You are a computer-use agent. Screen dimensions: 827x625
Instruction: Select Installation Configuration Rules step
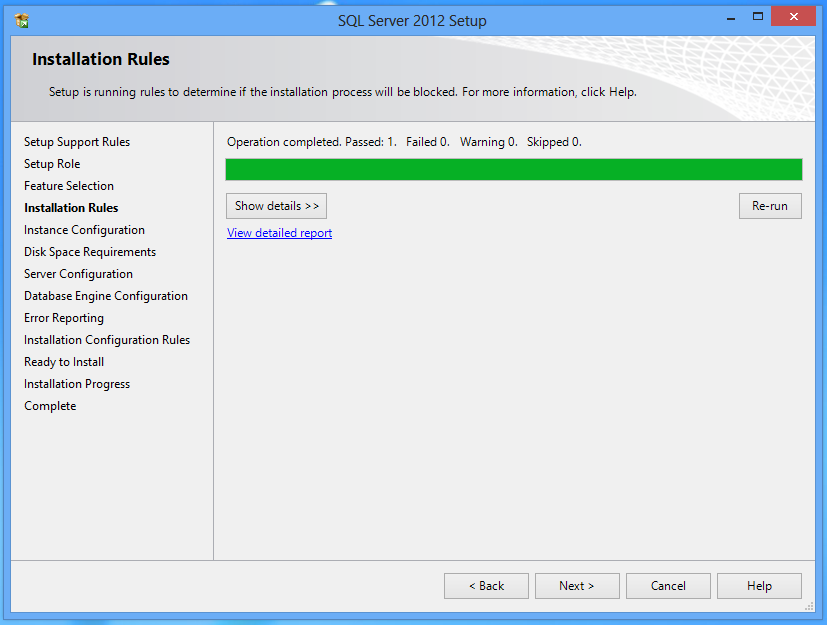point(107,340)
